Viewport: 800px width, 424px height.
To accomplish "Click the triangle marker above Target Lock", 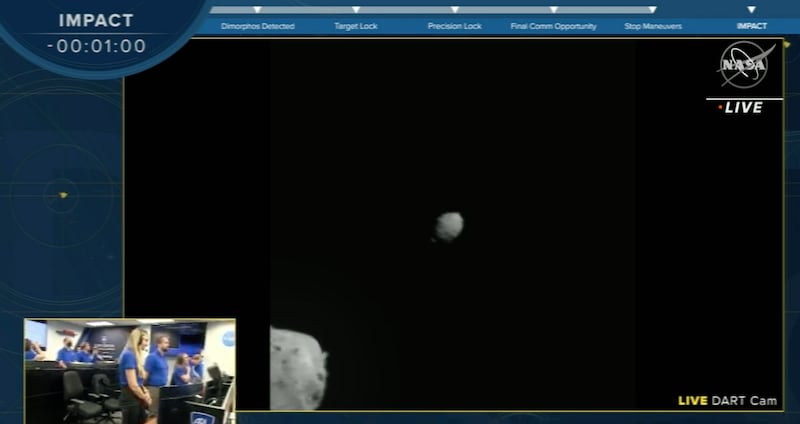I will 355,10.
